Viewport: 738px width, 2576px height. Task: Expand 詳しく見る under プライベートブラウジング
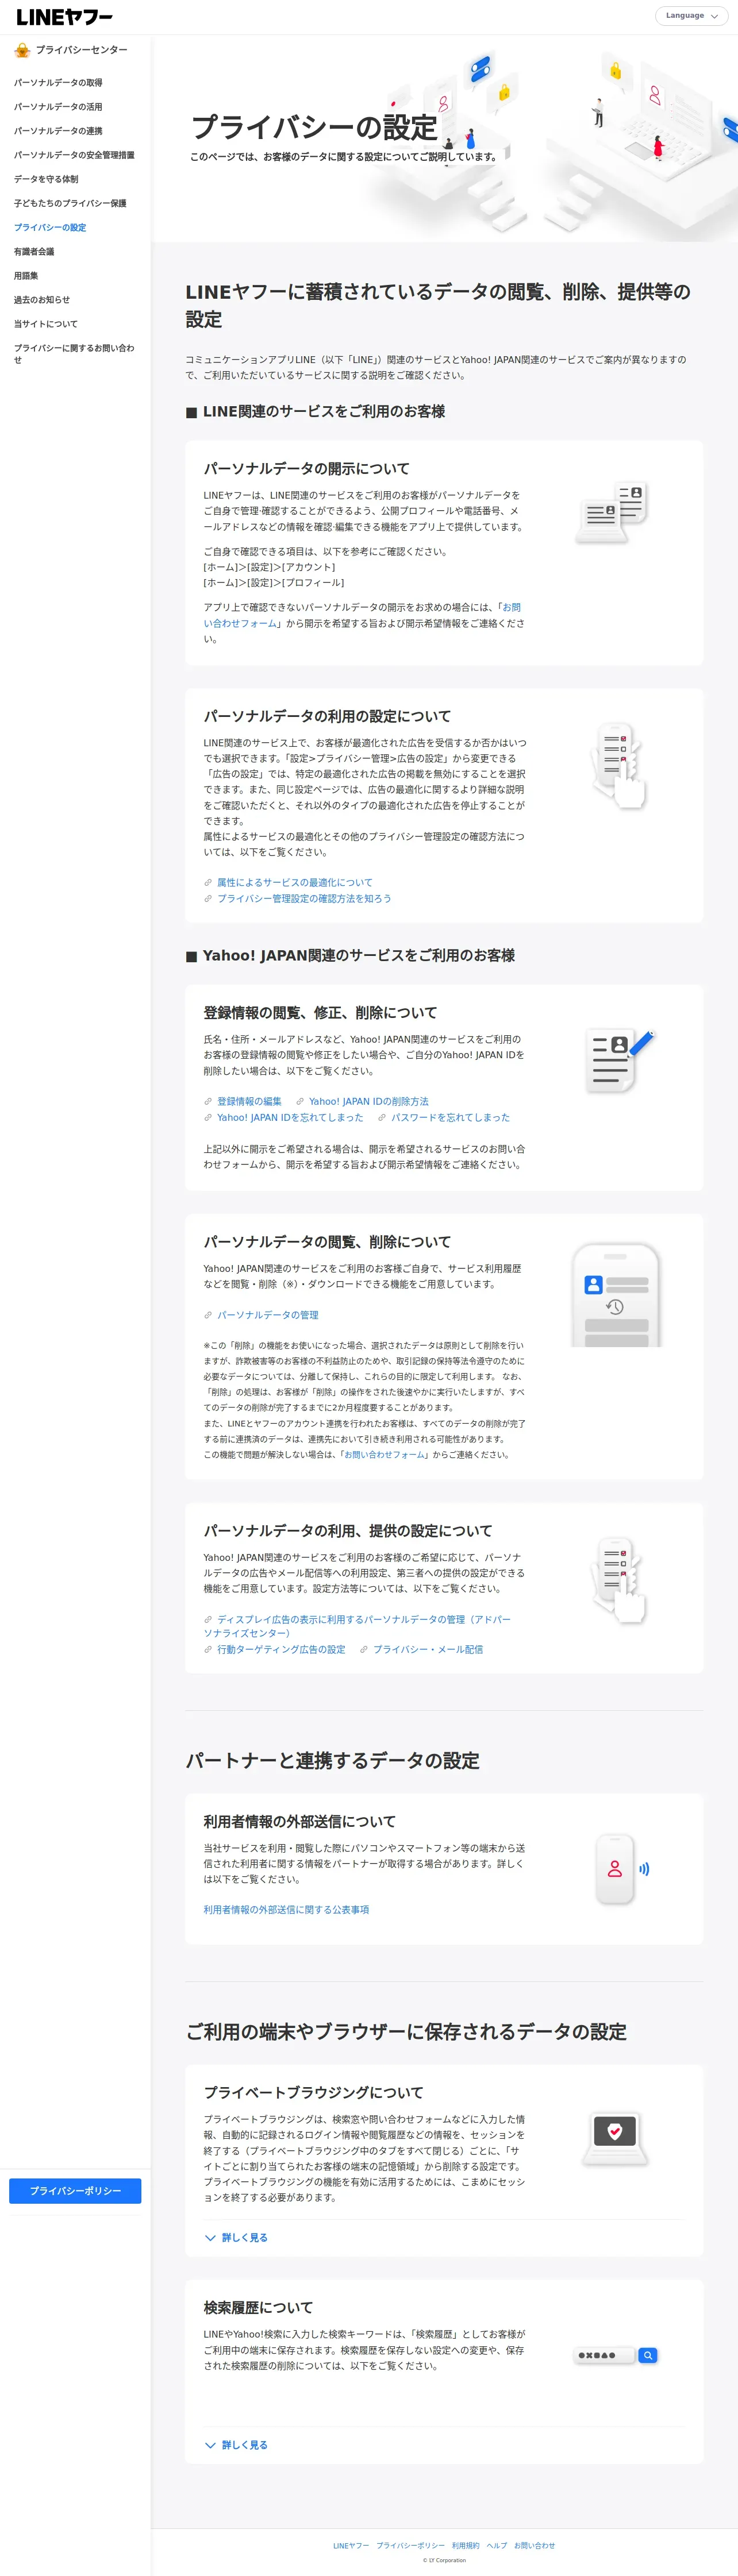[236, 2237]
